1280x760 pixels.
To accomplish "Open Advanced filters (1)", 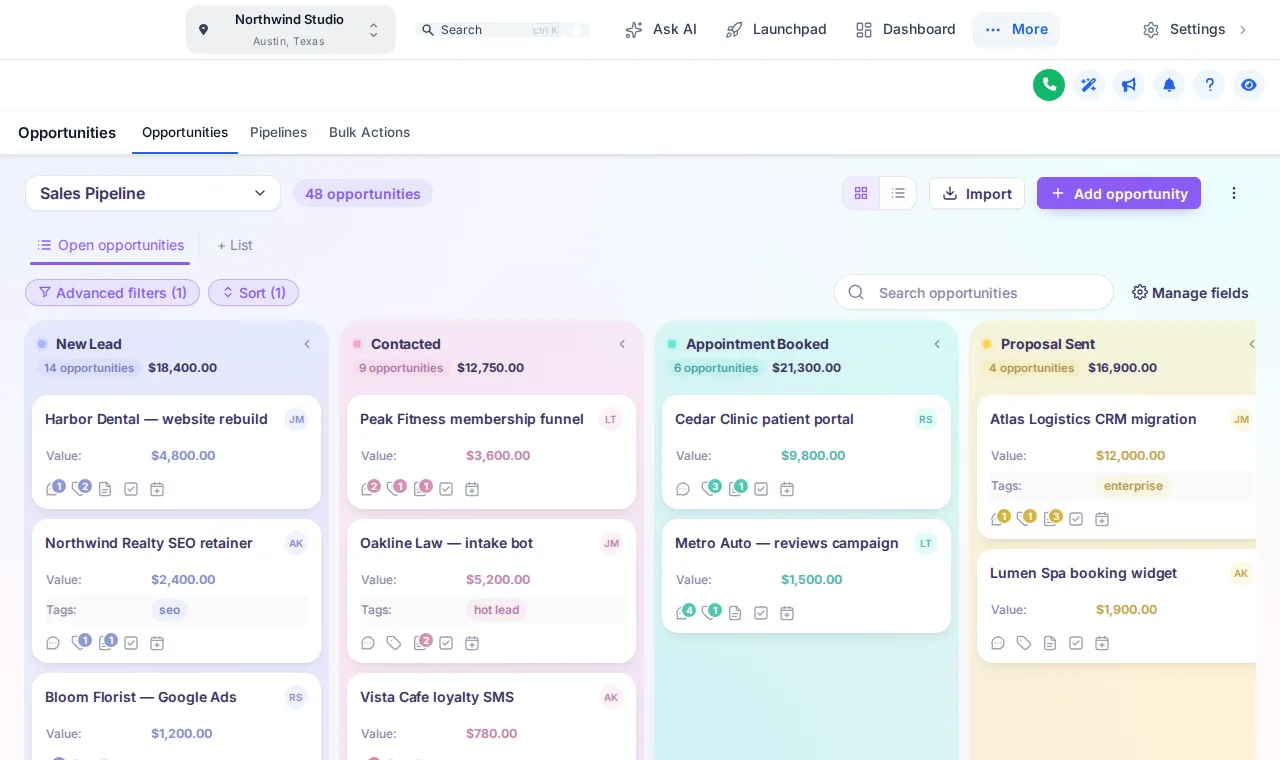I will [x=112, y=293].
